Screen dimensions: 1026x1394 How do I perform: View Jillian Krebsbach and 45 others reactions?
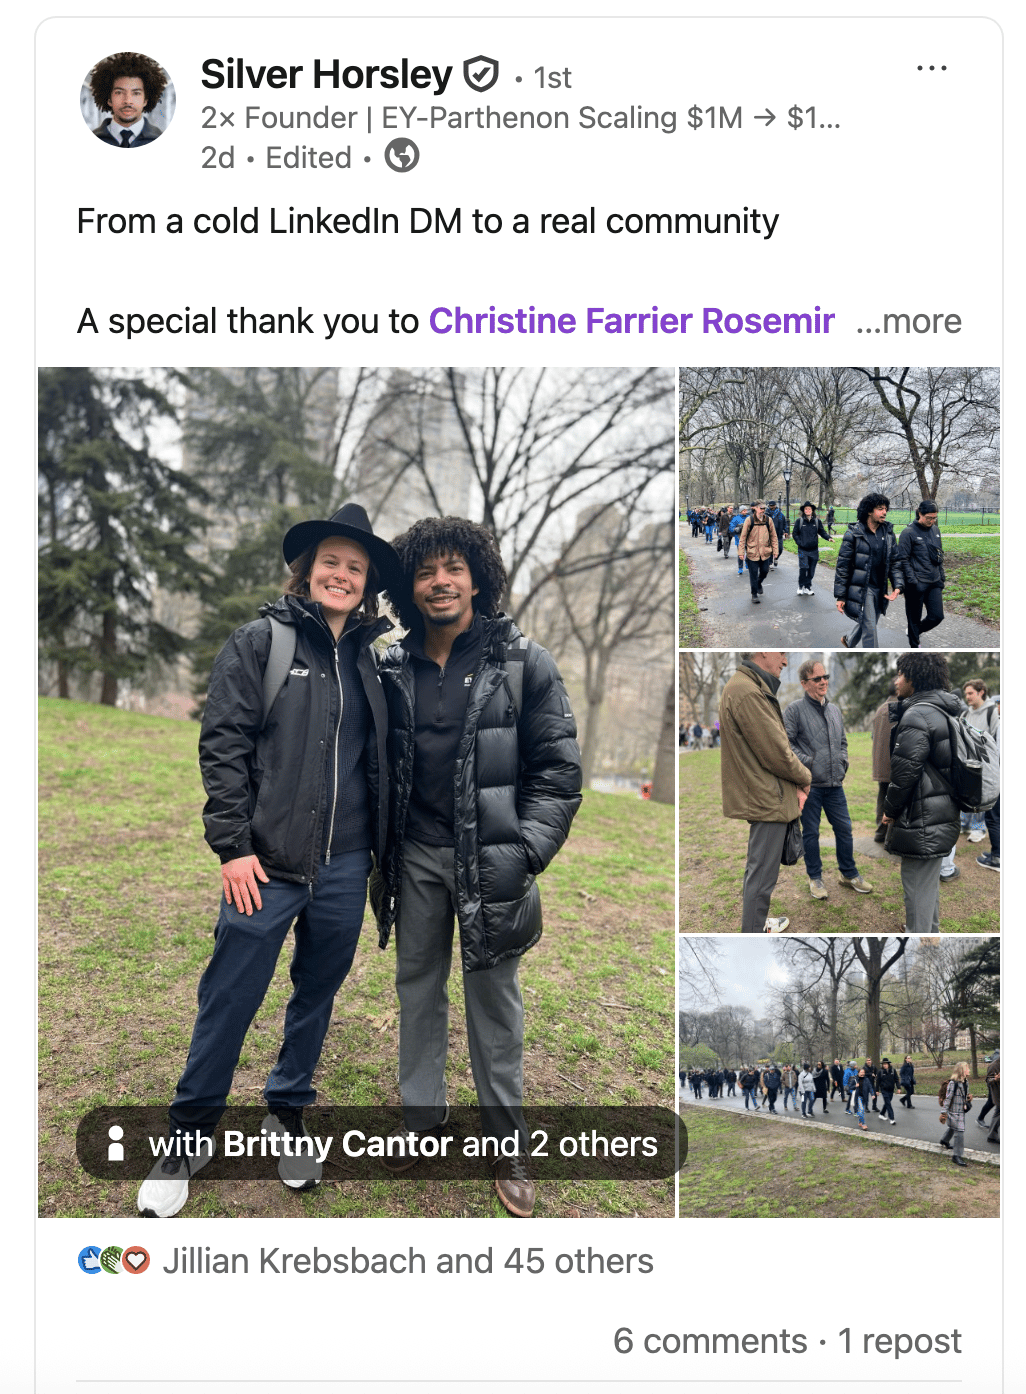pyautogui.click(x=408, y=1261)
